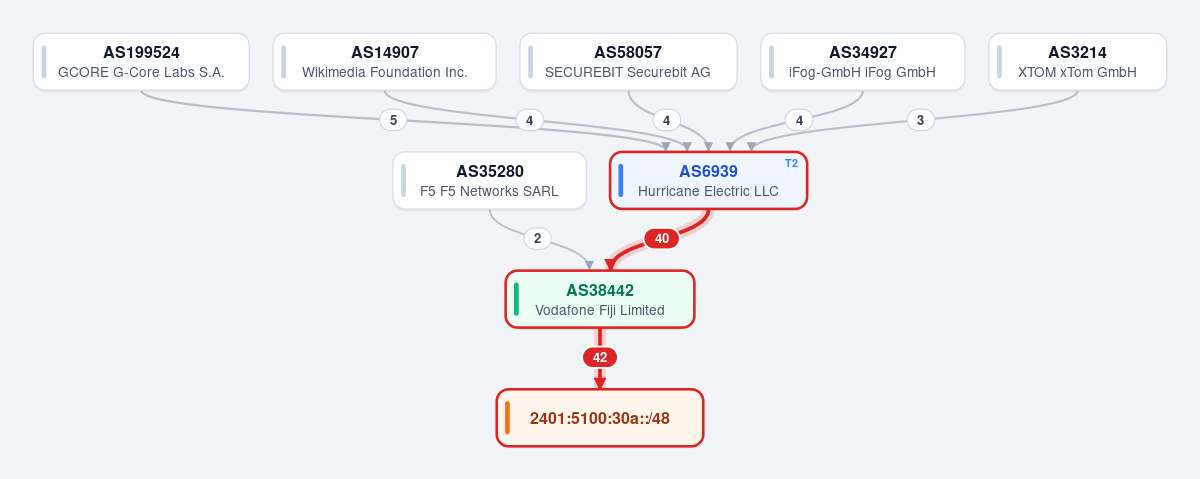Click the AS34927 iFog GmbH node
The image size is (1200, 479).
(x=863, y=62)
